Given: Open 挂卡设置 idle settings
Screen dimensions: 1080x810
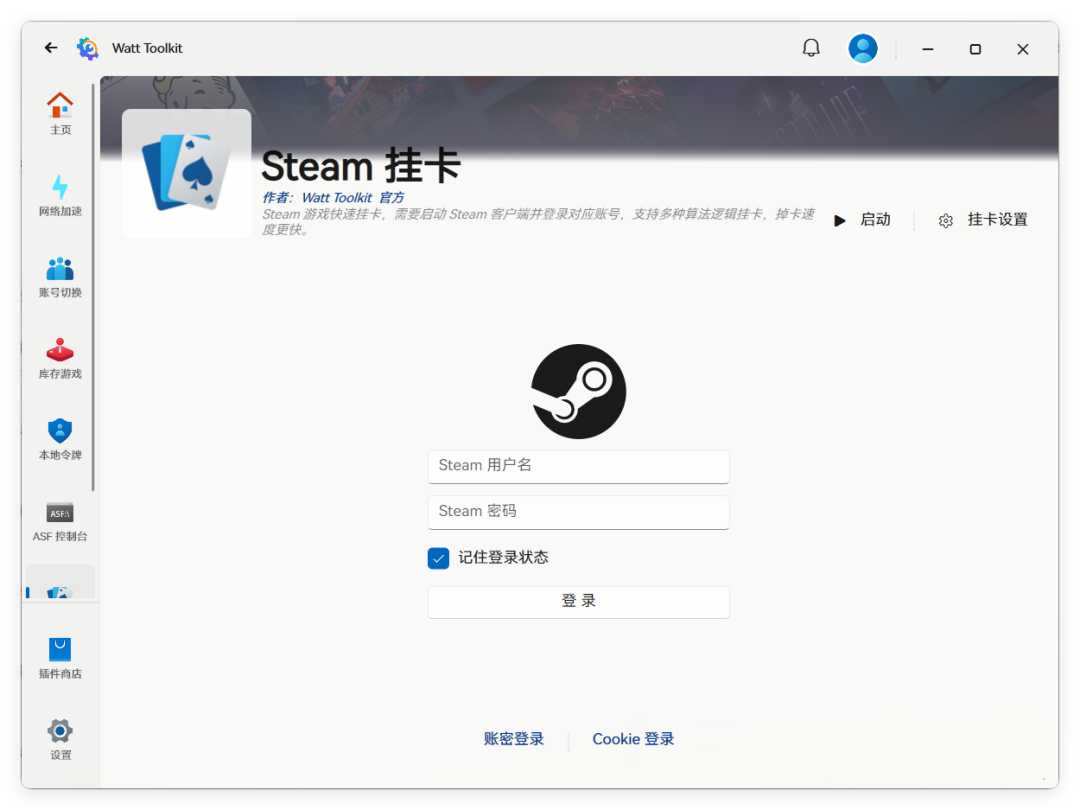Looking at the screenshot, I should coord(983,220).
